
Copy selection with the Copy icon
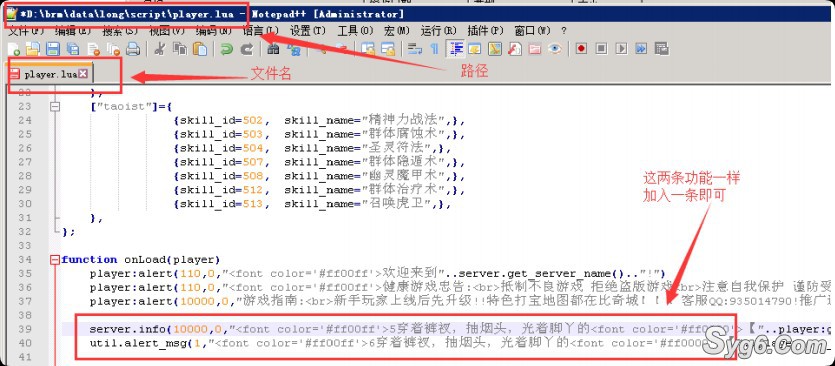[x=180, y=49]
